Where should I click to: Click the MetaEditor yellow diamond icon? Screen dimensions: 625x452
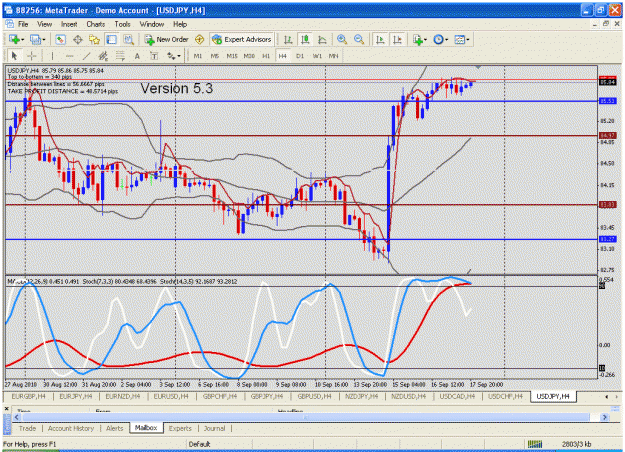click(x=199, y=39)
